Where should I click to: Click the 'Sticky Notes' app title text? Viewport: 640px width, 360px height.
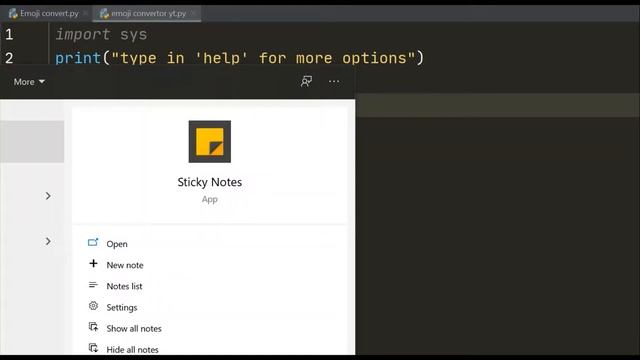point(209,182)
